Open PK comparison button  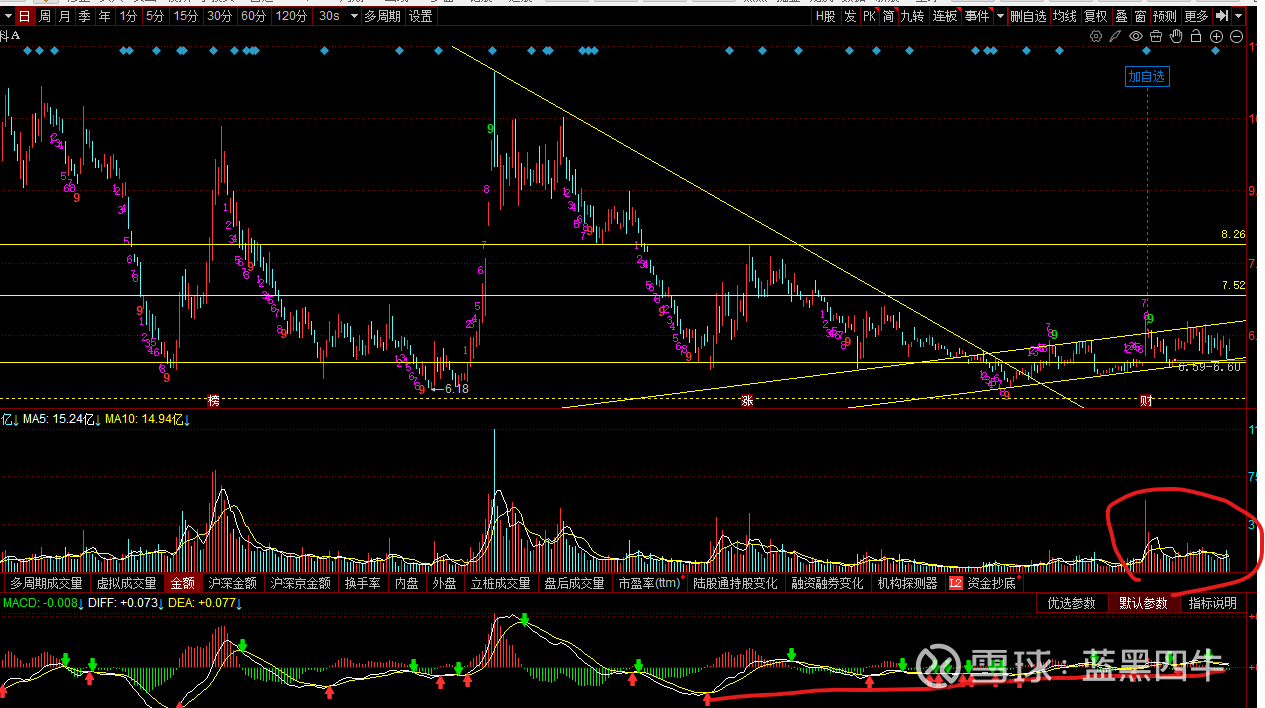(x=869, y=16)
